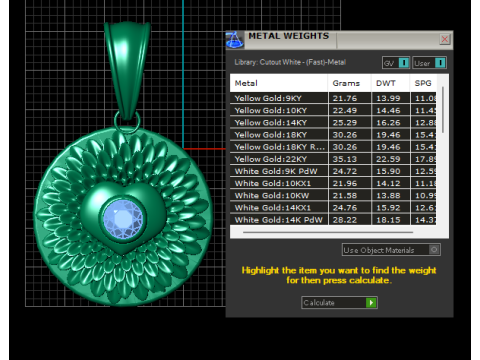
Task: Click the horizontal scrollbar of metal list
Action: pyautogui.click(x=328, y=232)
